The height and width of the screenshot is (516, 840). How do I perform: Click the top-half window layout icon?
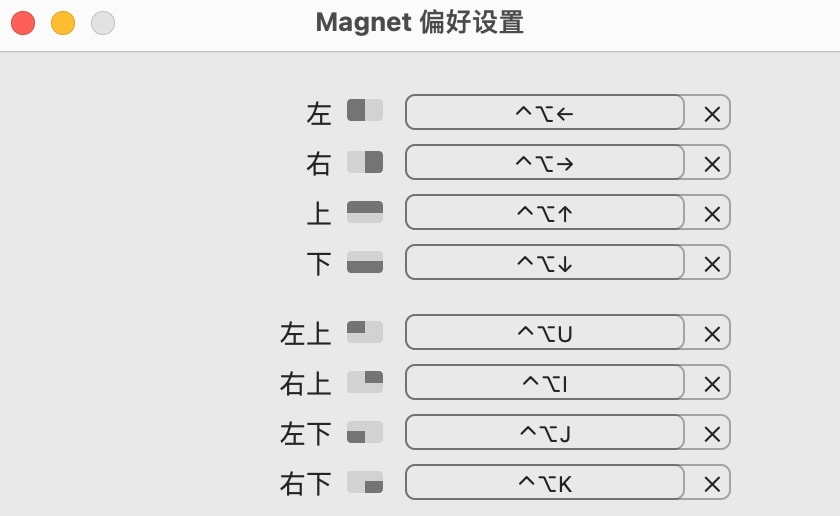pyautogui.click(x=365, y=212)
